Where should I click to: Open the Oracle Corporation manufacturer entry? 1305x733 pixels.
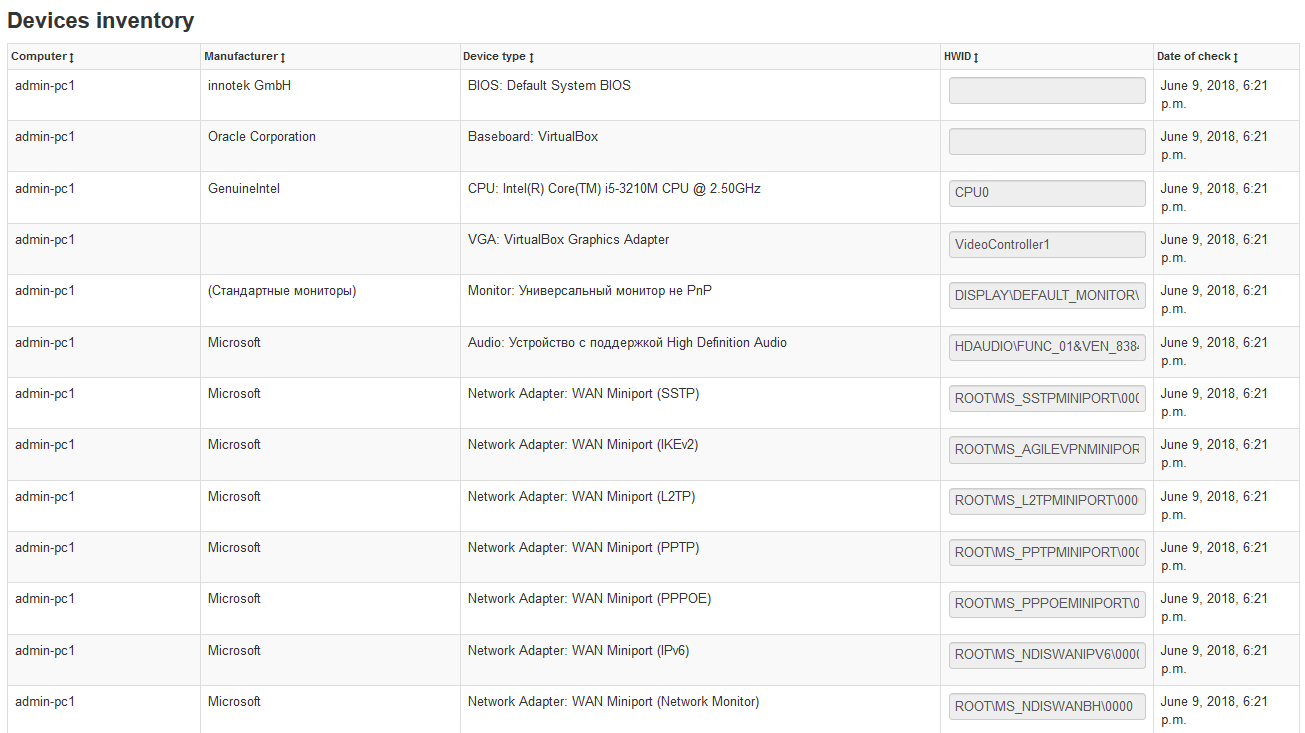pos(262,136)
